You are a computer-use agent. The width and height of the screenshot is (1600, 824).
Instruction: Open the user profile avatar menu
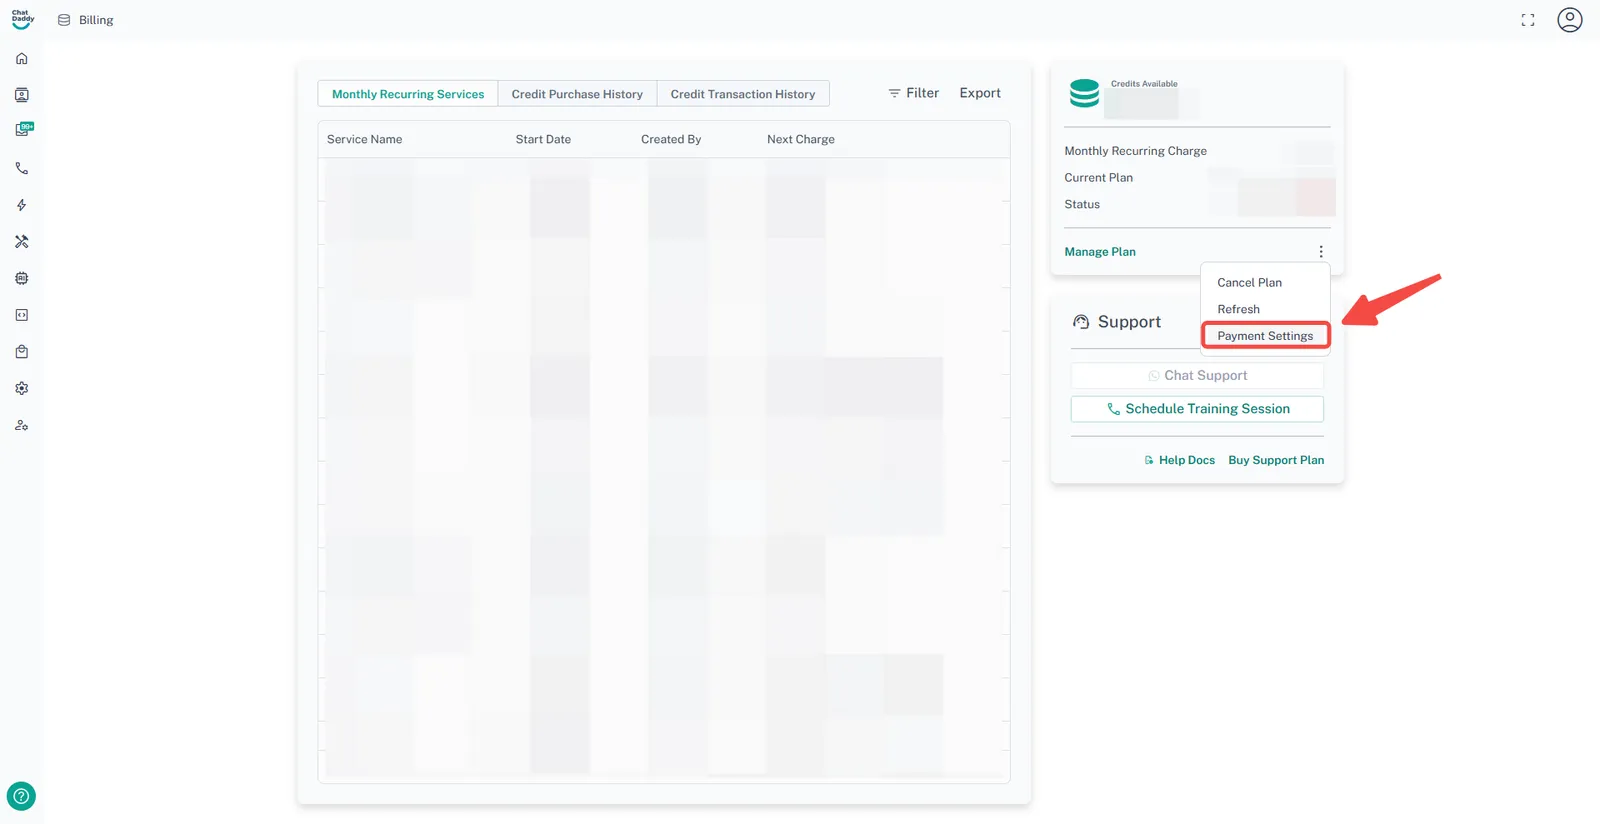1569,20
